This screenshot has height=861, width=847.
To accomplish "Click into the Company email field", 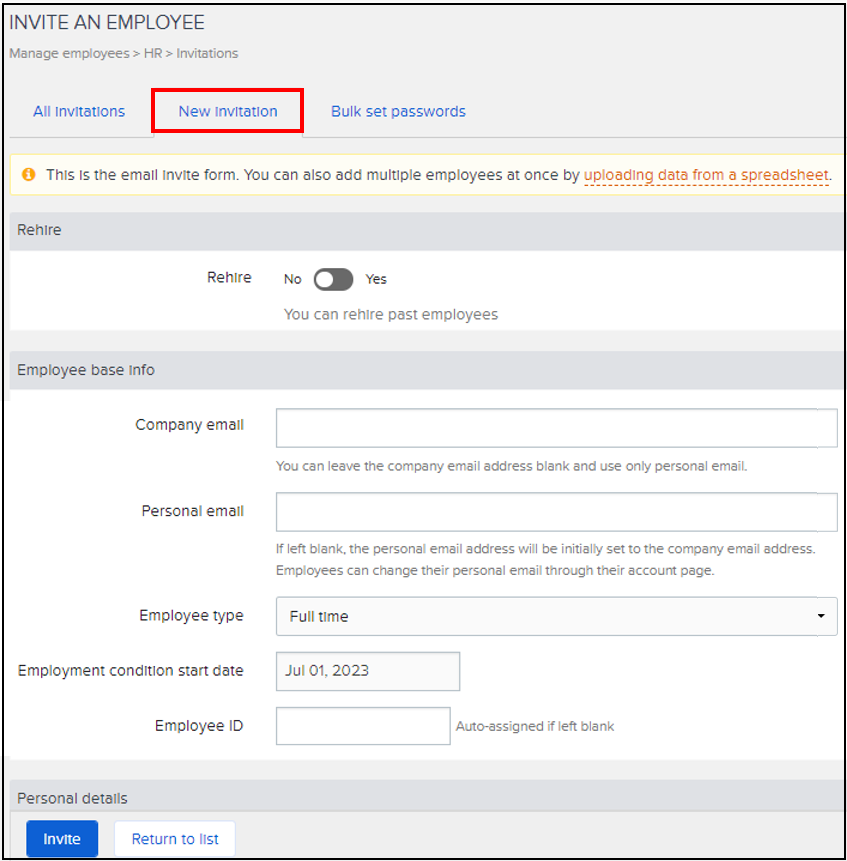I will (556, 428).
